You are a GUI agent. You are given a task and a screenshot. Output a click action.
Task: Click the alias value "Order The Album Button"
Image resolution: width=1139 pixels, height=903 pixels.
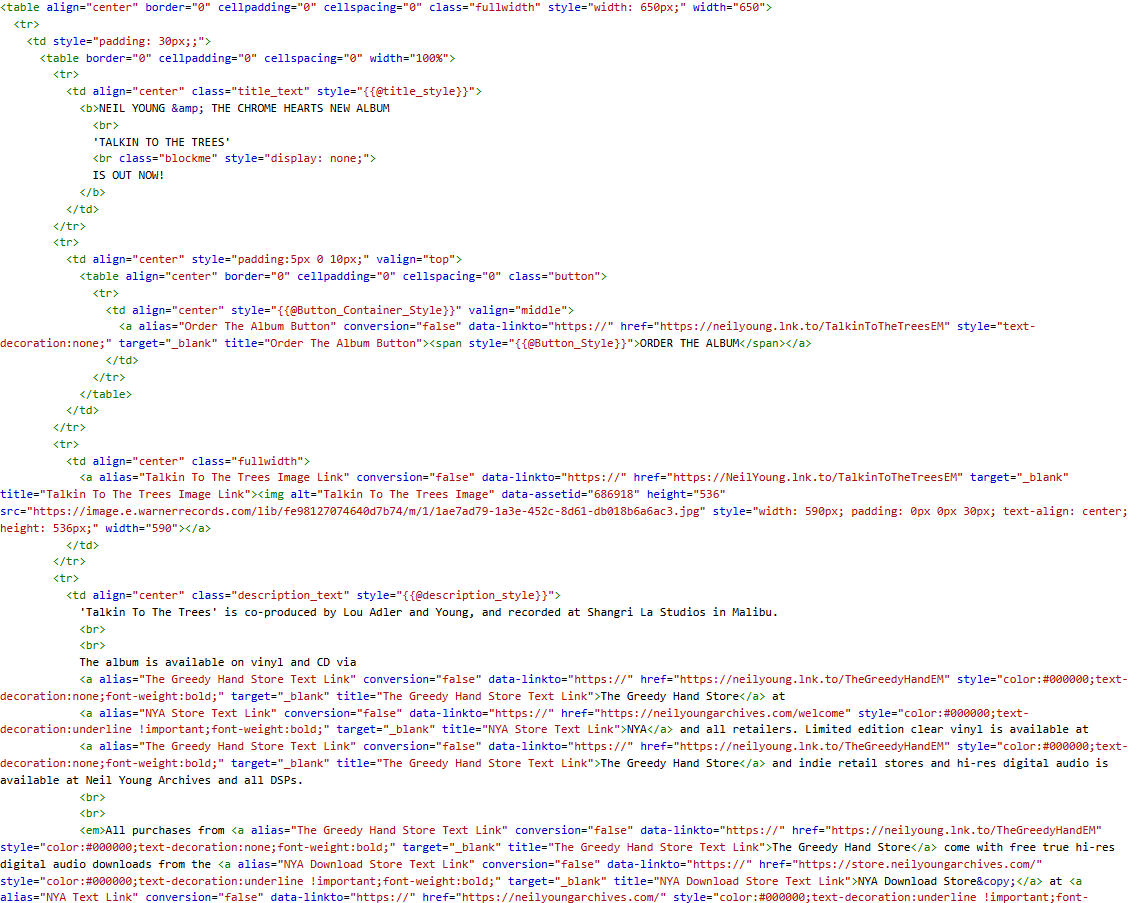[257, 326]
